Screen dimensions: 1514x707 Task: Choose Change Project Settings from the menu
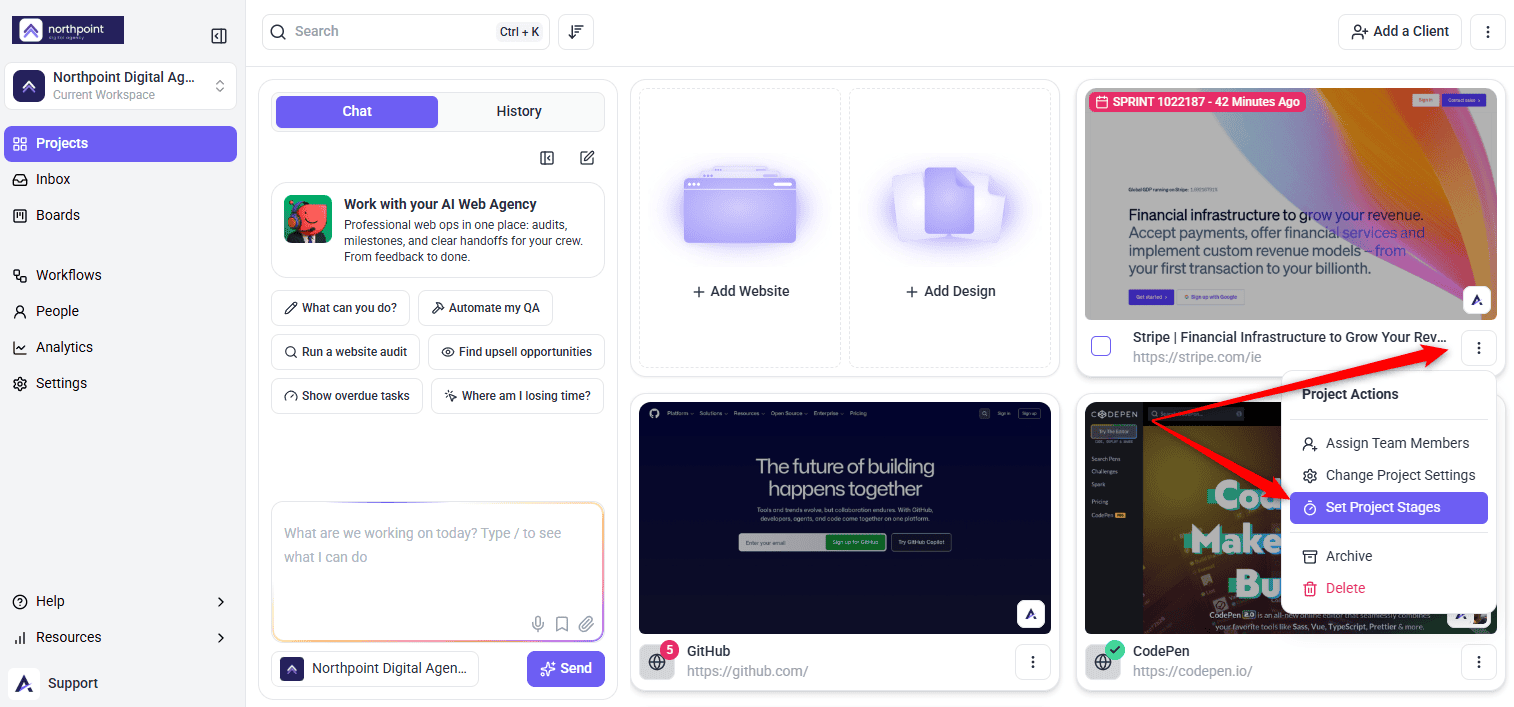(1389, 475)
